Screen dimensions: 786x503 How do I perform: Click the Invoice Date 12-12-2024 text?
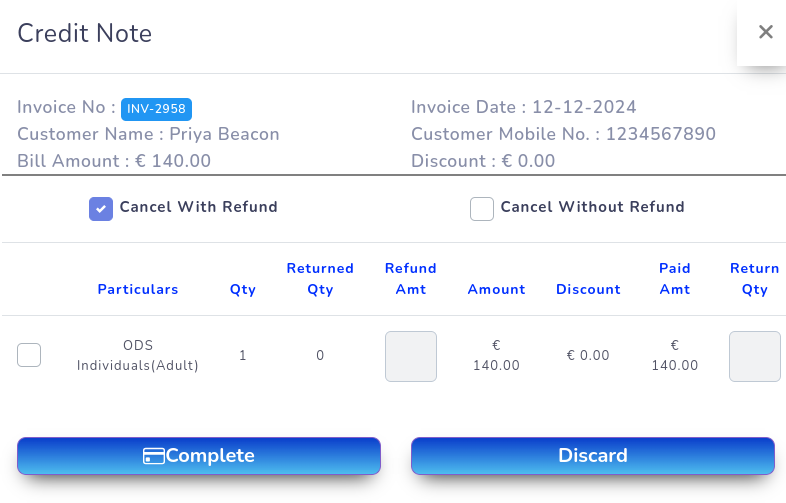[x=523, y=107]
